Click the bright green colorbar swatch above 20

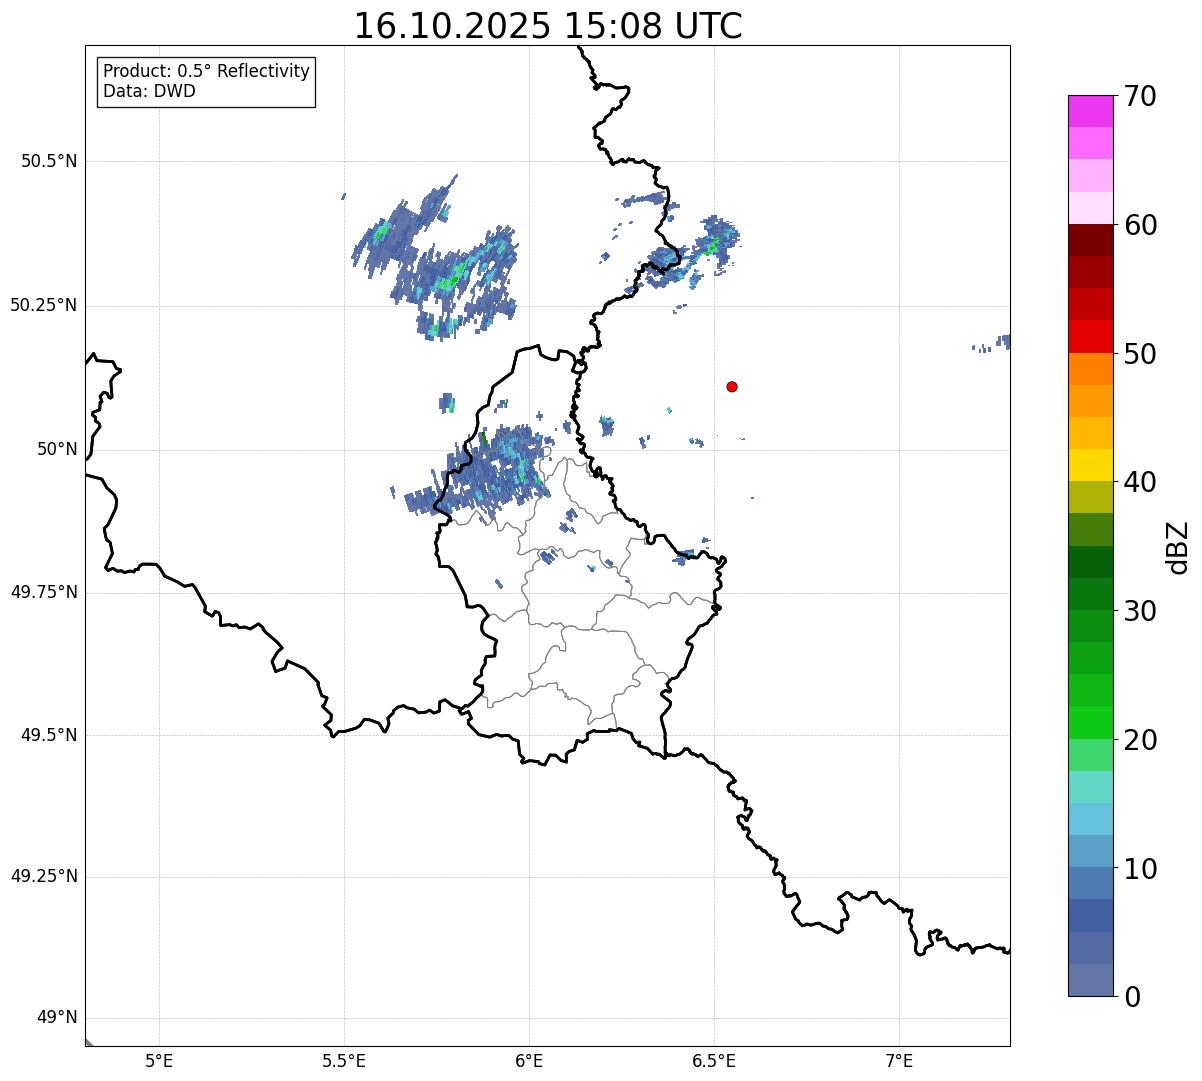[x=1090, y=723]
